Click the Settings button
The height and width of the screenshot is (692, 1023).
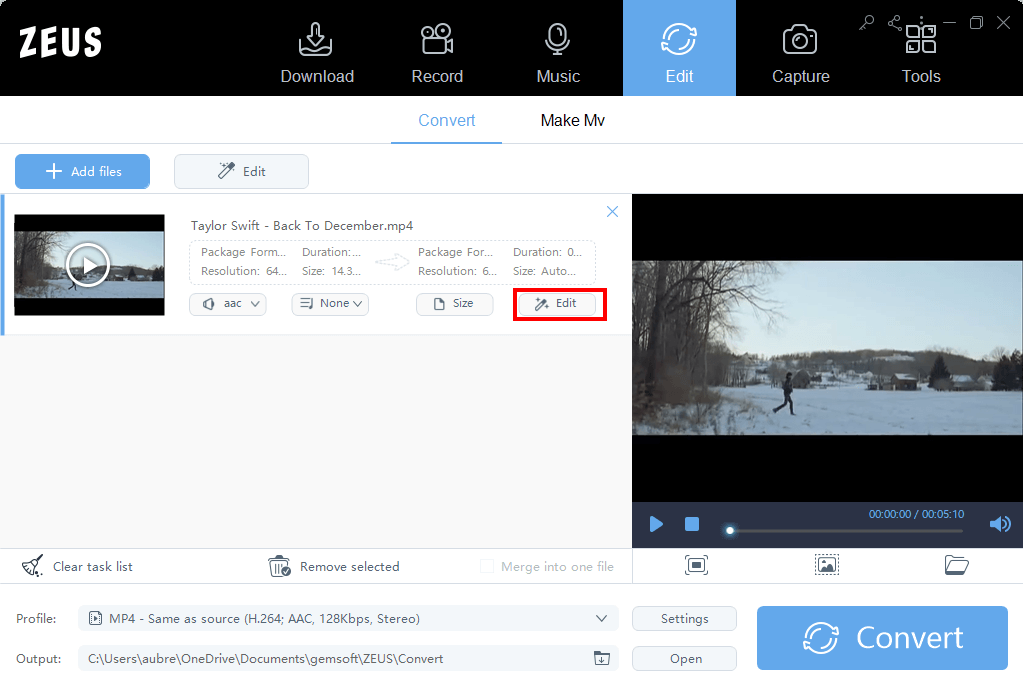pos(684,618)
